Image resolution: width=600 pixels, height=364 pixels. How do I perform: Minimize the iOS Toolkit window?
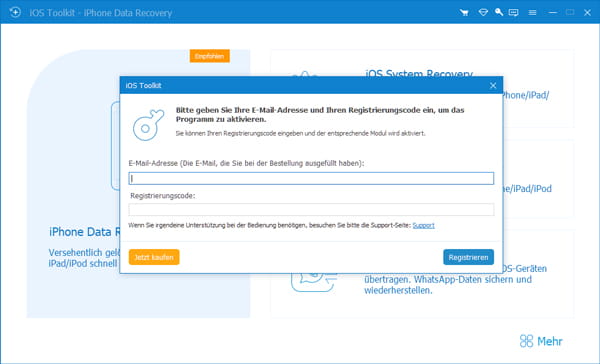pos(553,13)
